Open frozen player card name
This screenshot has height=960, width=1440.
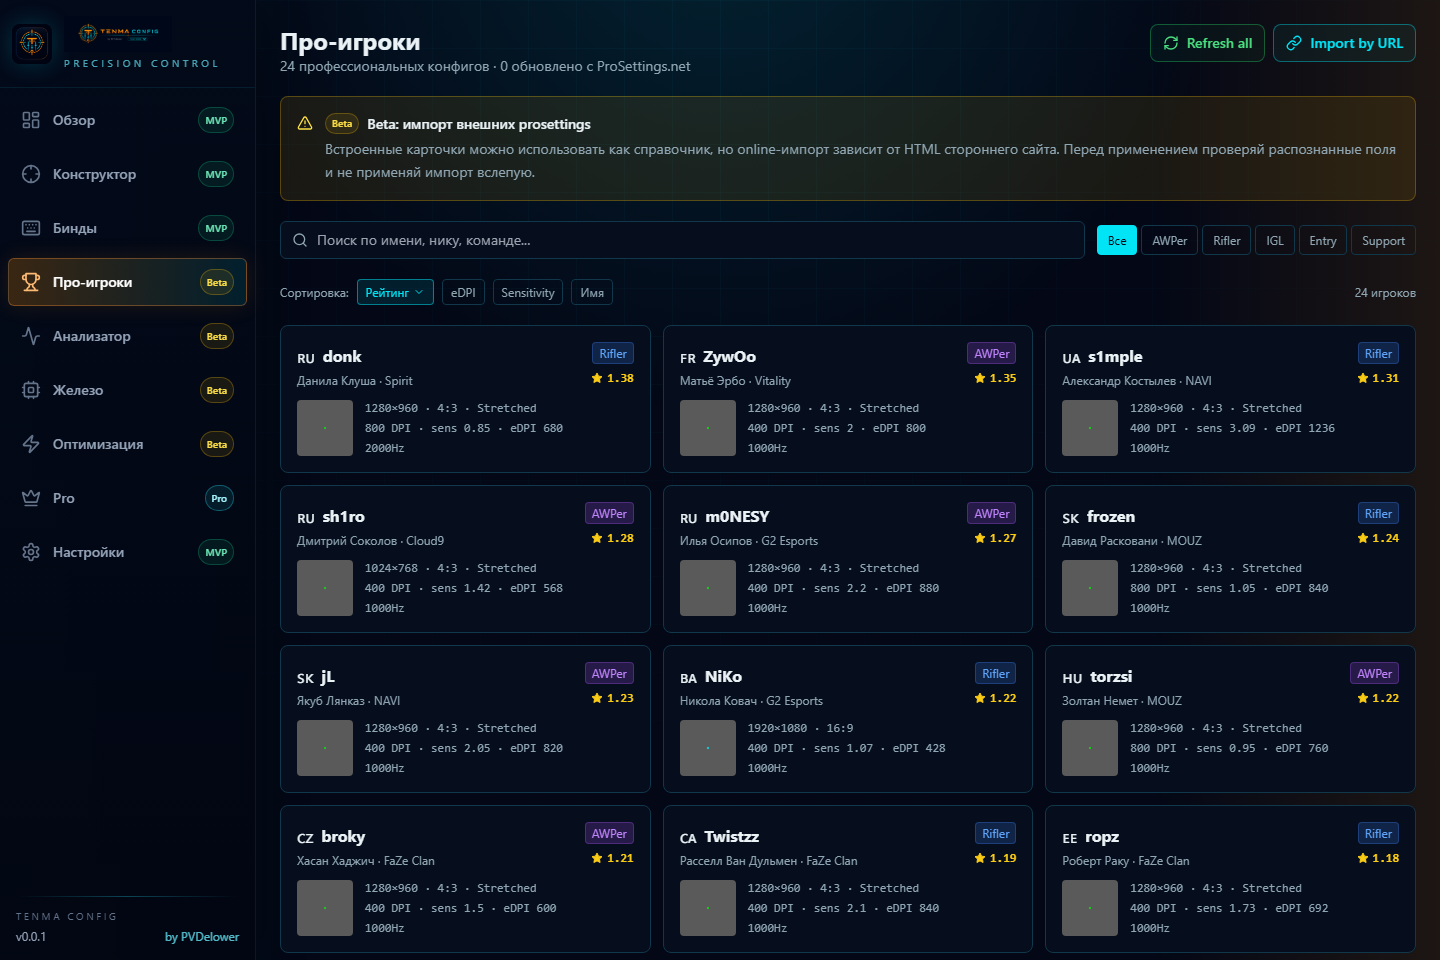(x=1111, y=517)
